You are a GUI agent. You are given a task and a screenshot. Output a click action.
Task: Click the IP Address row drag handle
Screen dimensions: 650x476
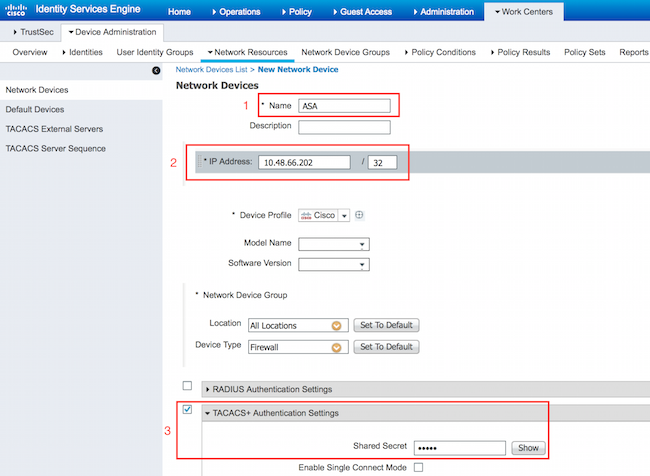coord(200,162)
